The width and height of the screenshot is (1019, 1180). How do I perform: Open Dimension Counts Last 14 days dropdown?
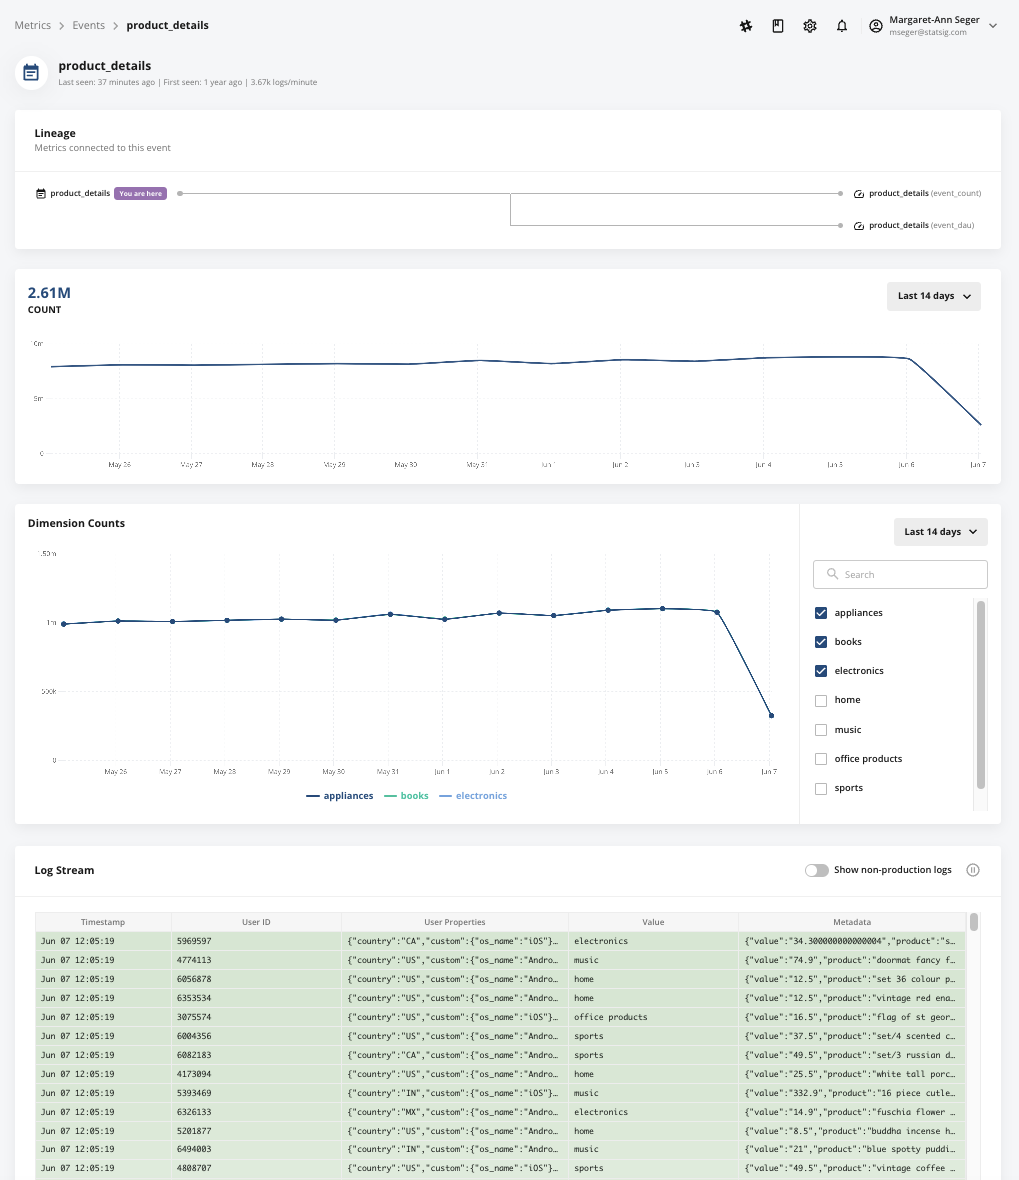[940, 531]
